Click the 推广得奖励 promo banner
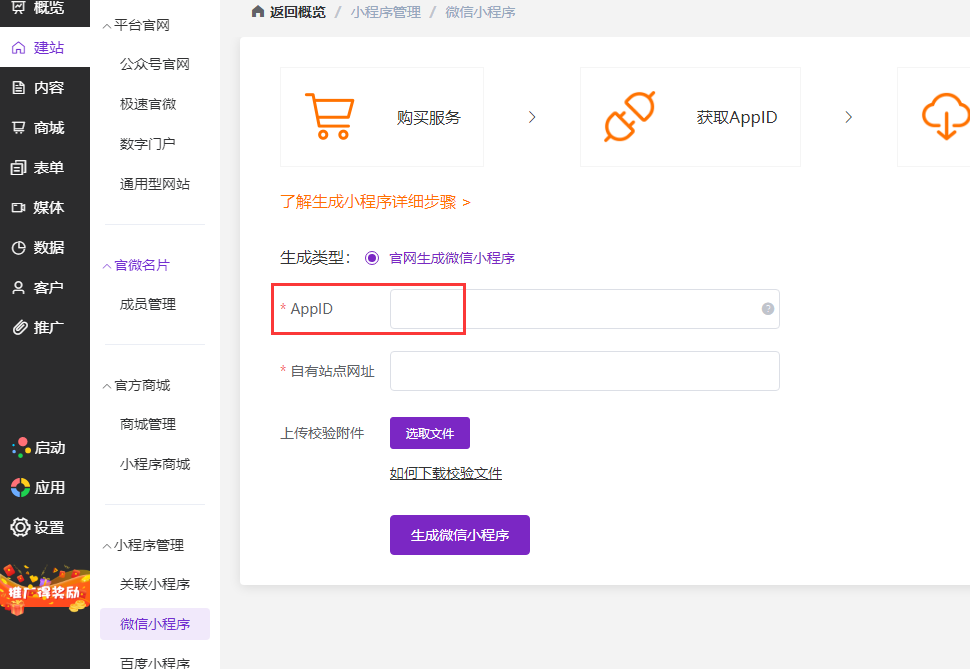970x669 pixels. point(45,587)
